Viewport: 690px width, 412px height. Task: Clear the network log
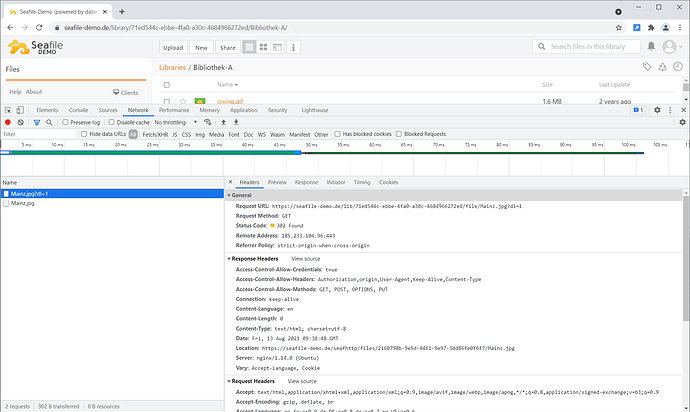pos(21,122)
